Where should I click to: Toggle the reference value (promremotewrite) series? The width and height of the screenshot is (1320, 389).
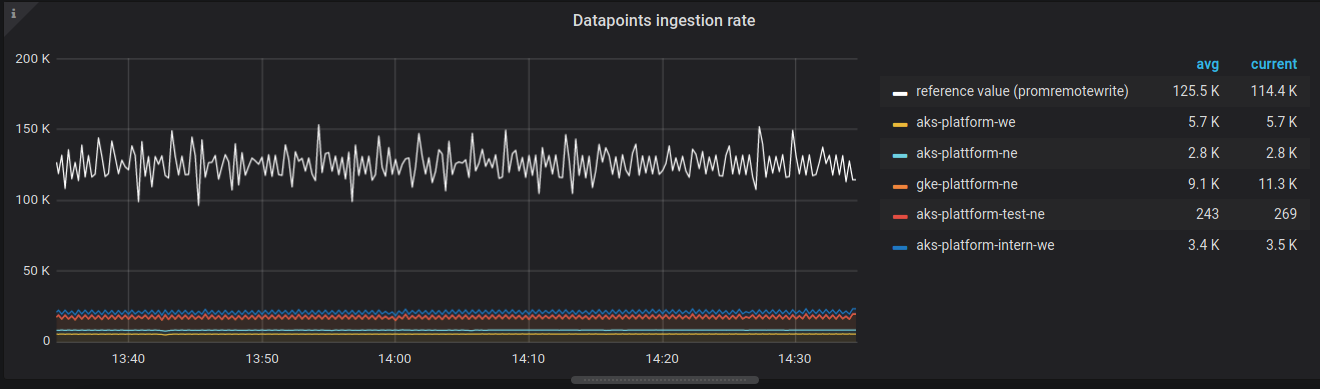click(1022, 91)
